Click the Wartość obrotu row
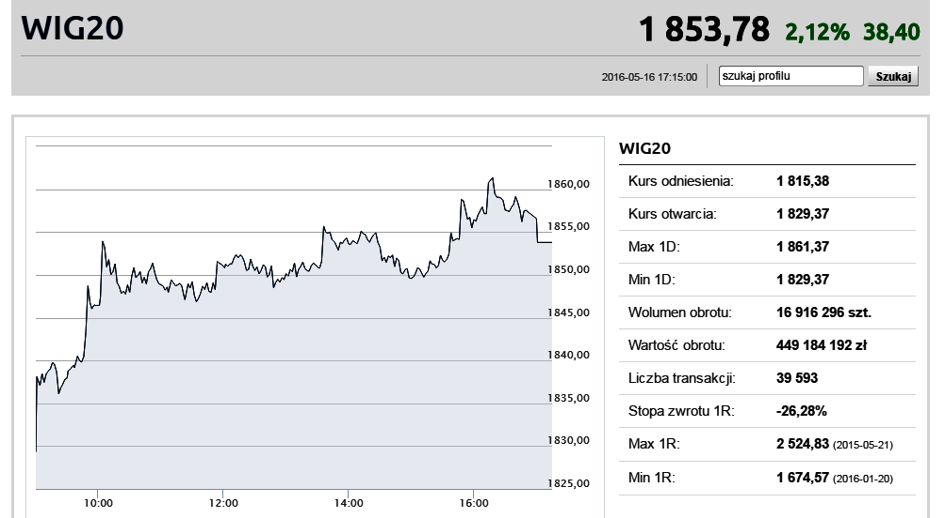The image size is (945, 518). tap(767, 346)
